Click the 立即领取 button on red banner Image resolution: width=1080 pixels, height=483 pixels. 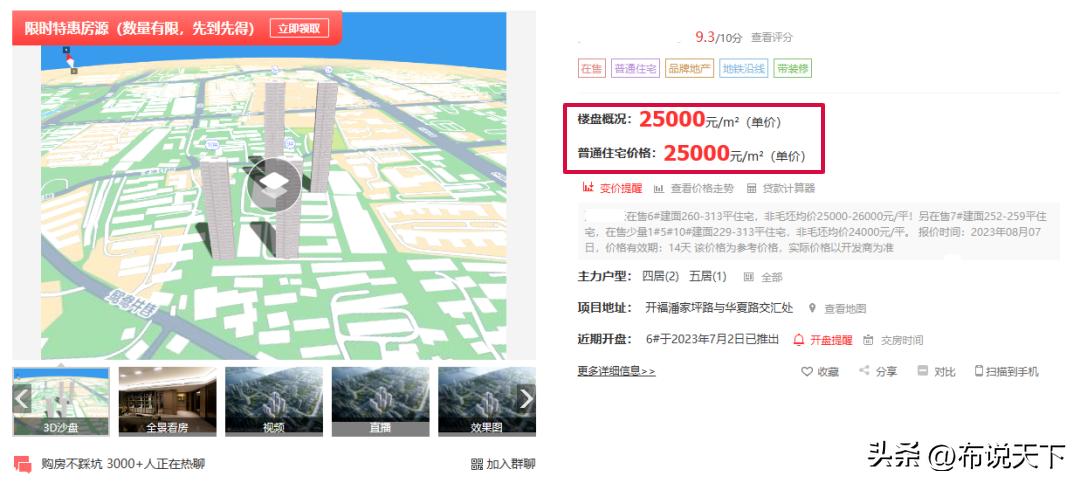click(x=299, y=28)
